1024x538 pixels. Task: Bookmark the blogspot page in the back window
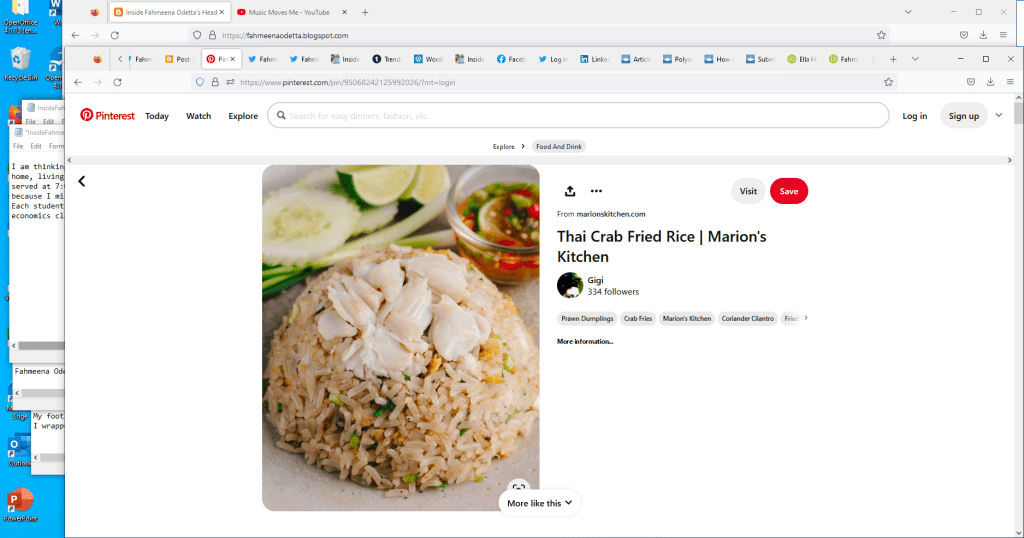(881, 35)
